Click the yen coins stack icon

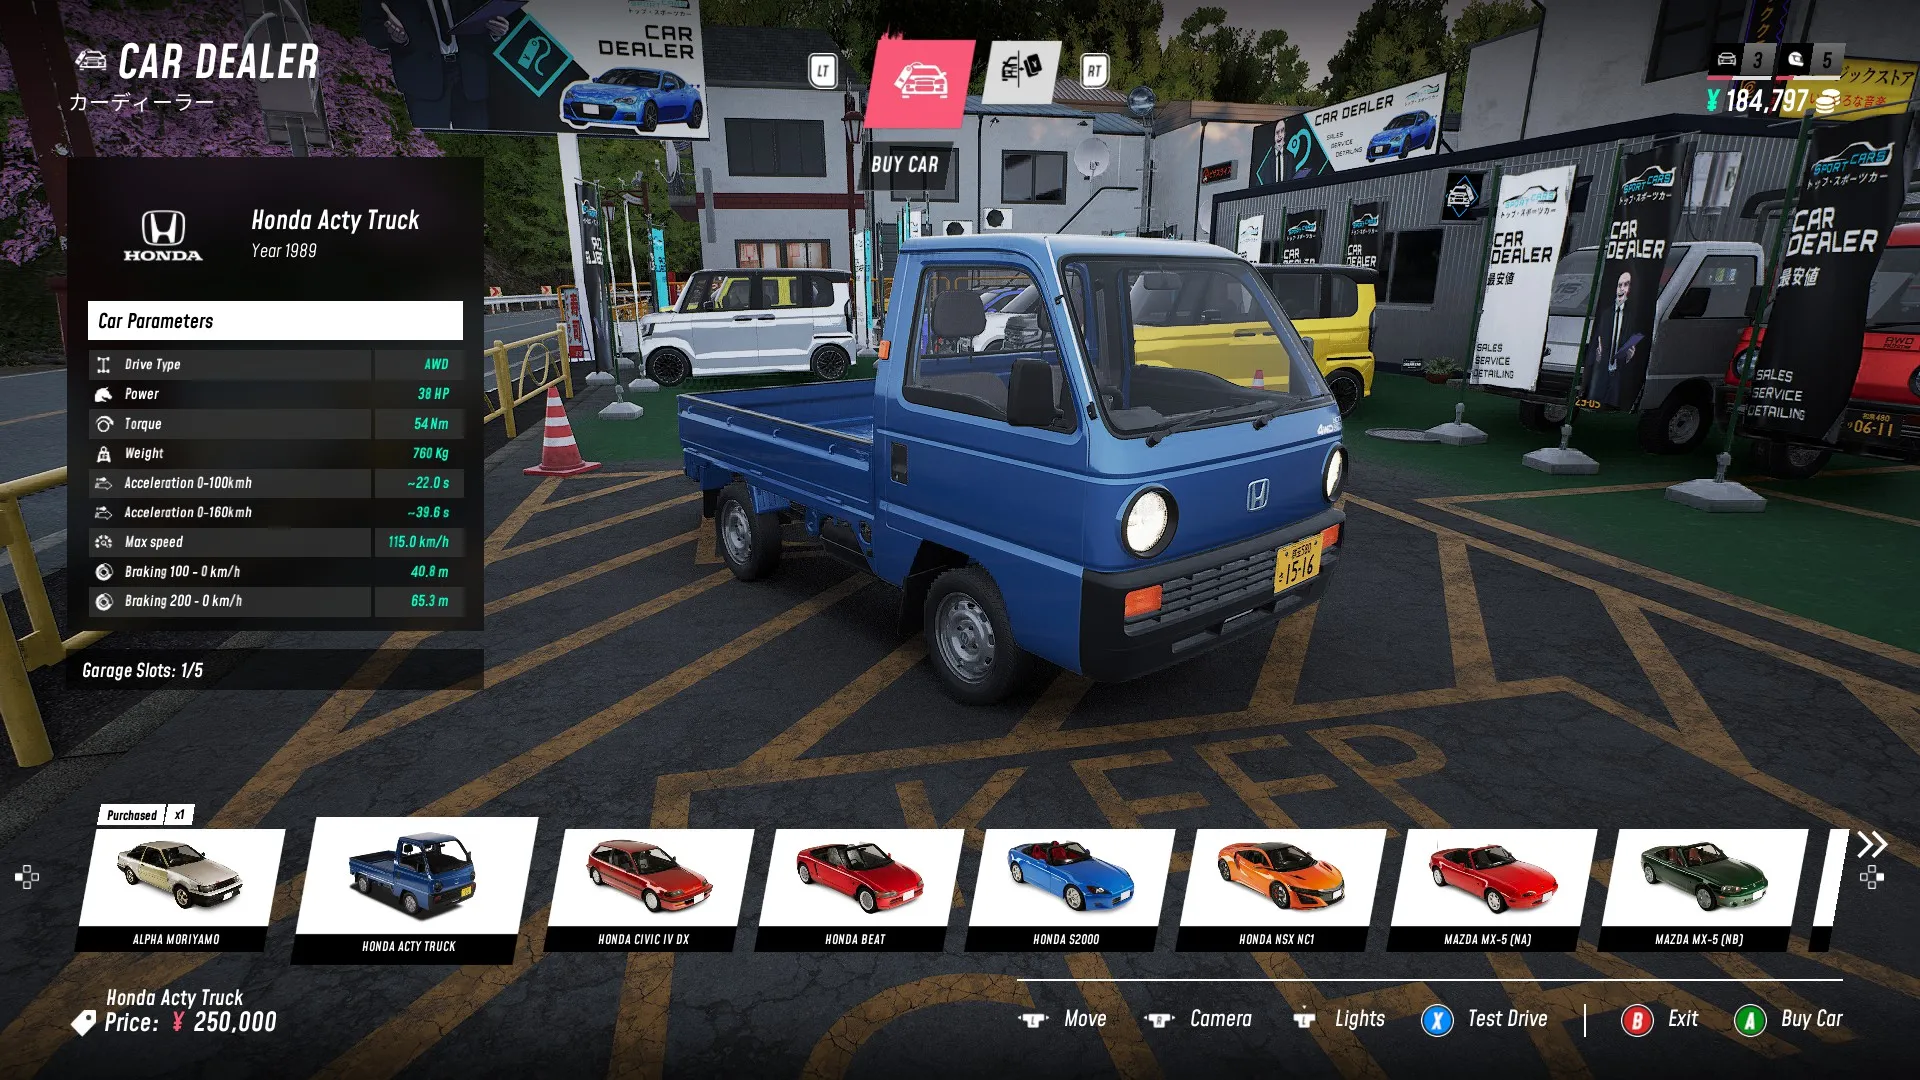[1827, 101]
